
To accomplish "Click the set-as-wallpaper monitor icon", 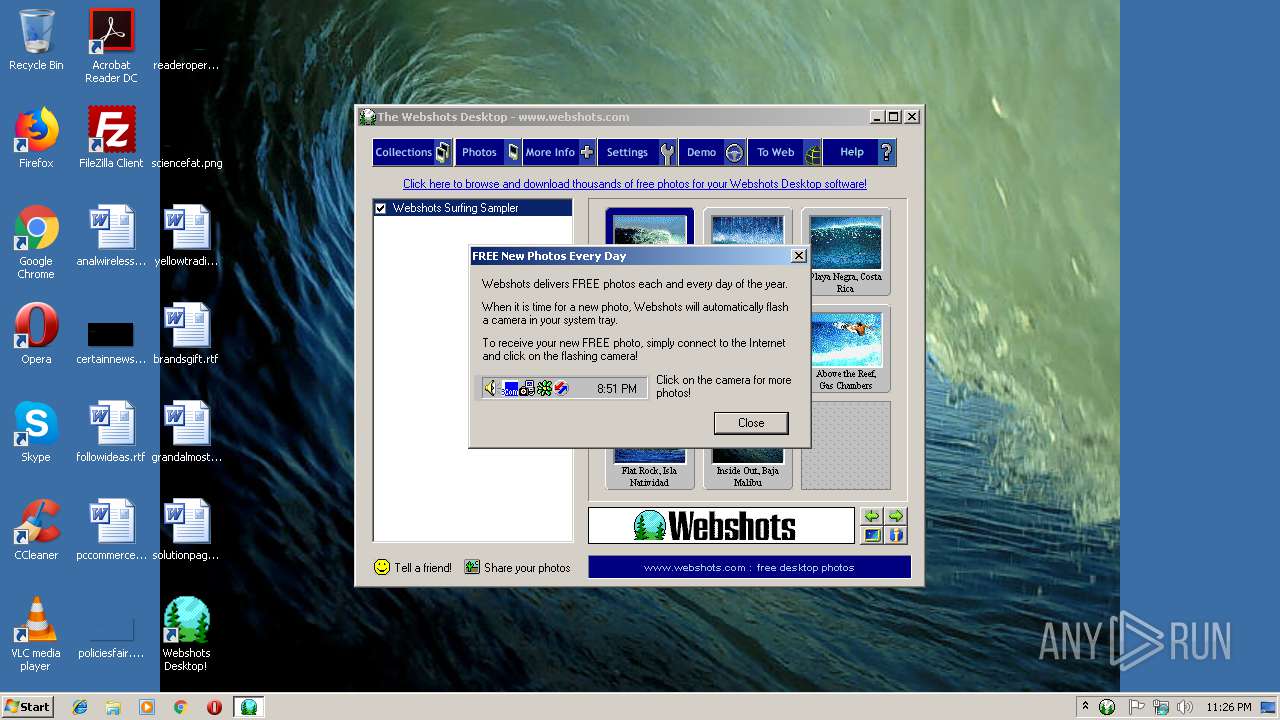I will click(872, 535).
